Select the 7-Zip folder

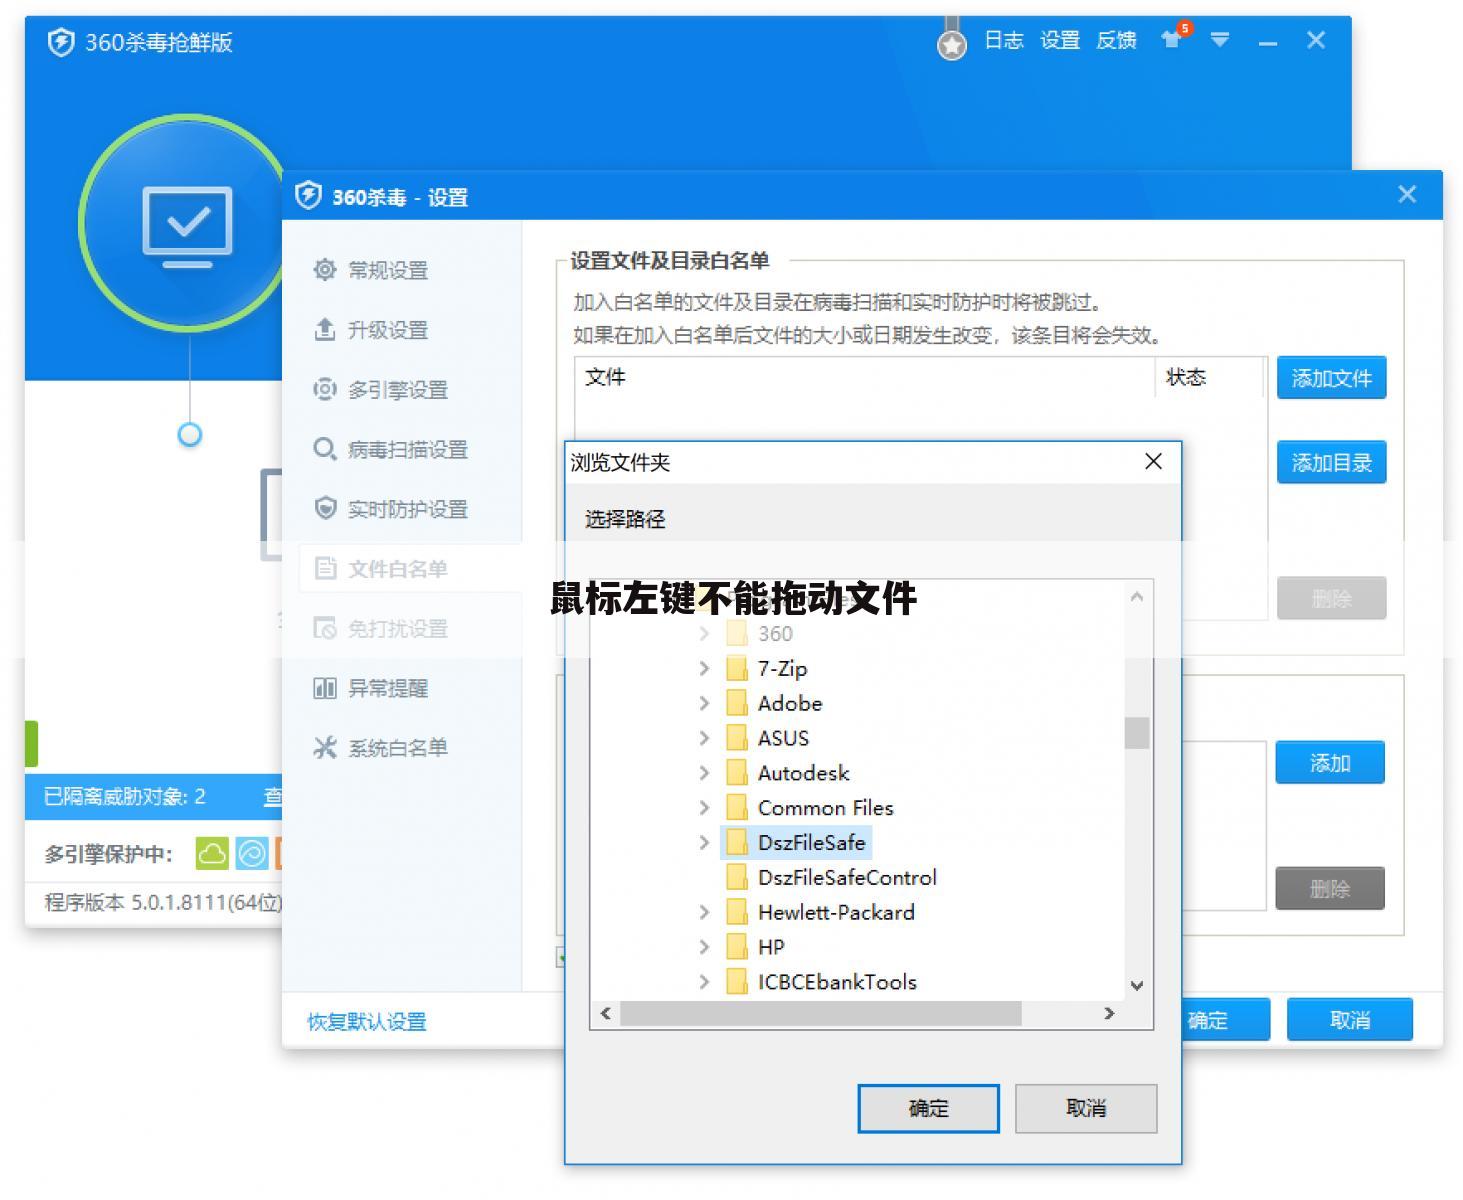pos(766,668)
